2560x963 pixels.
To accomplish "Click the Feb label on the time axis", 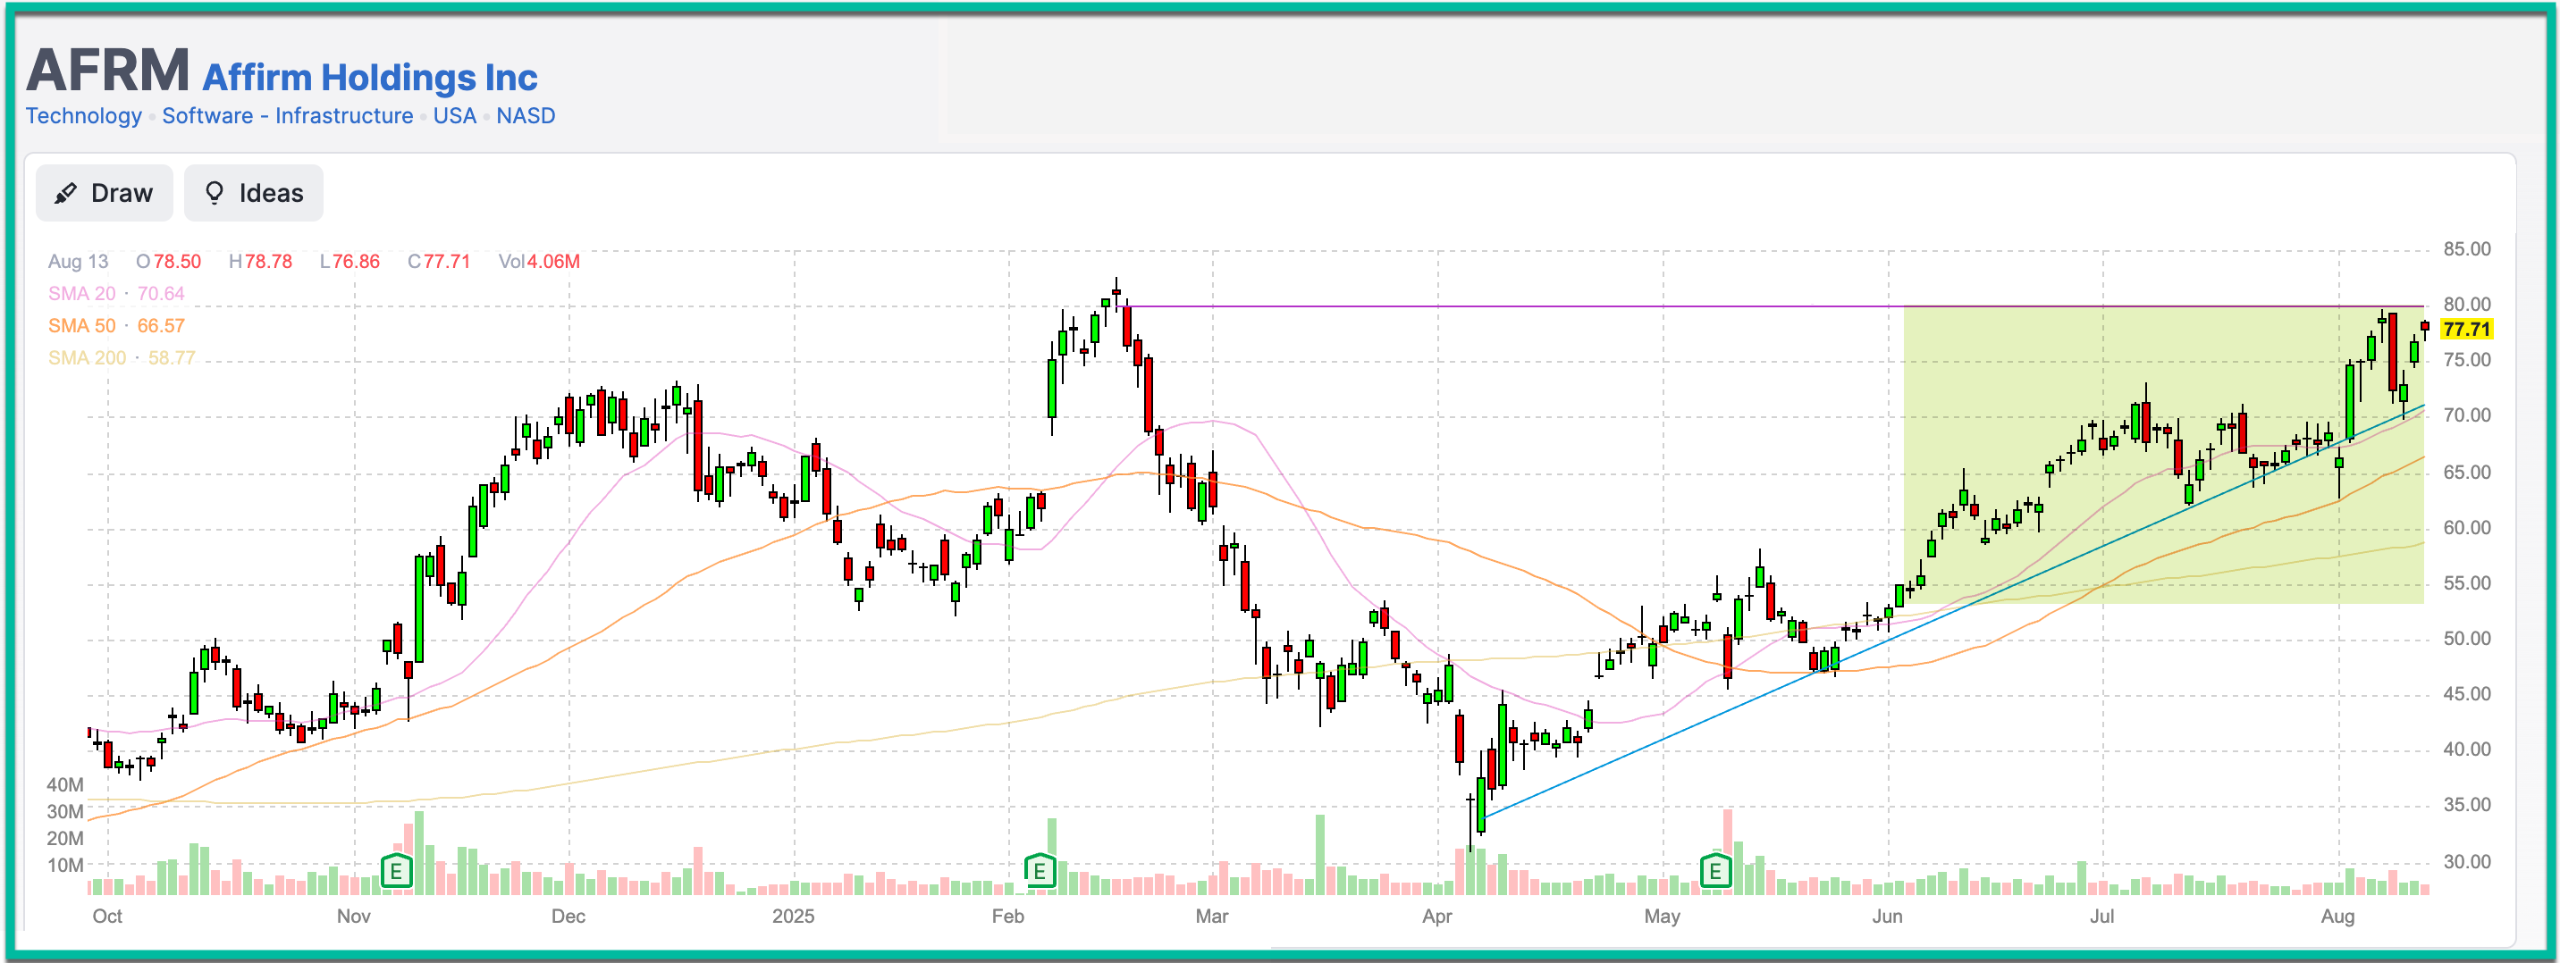I will (x=1008, y=916).
